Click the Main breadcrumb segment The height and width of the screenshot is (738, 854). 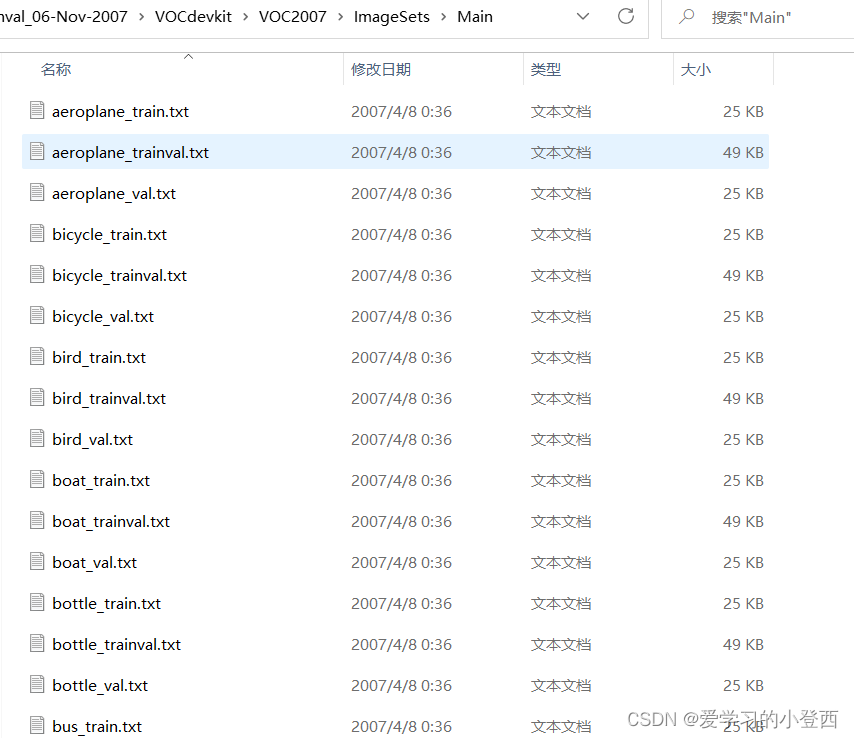pyautogui.click(x=475, y=17)
